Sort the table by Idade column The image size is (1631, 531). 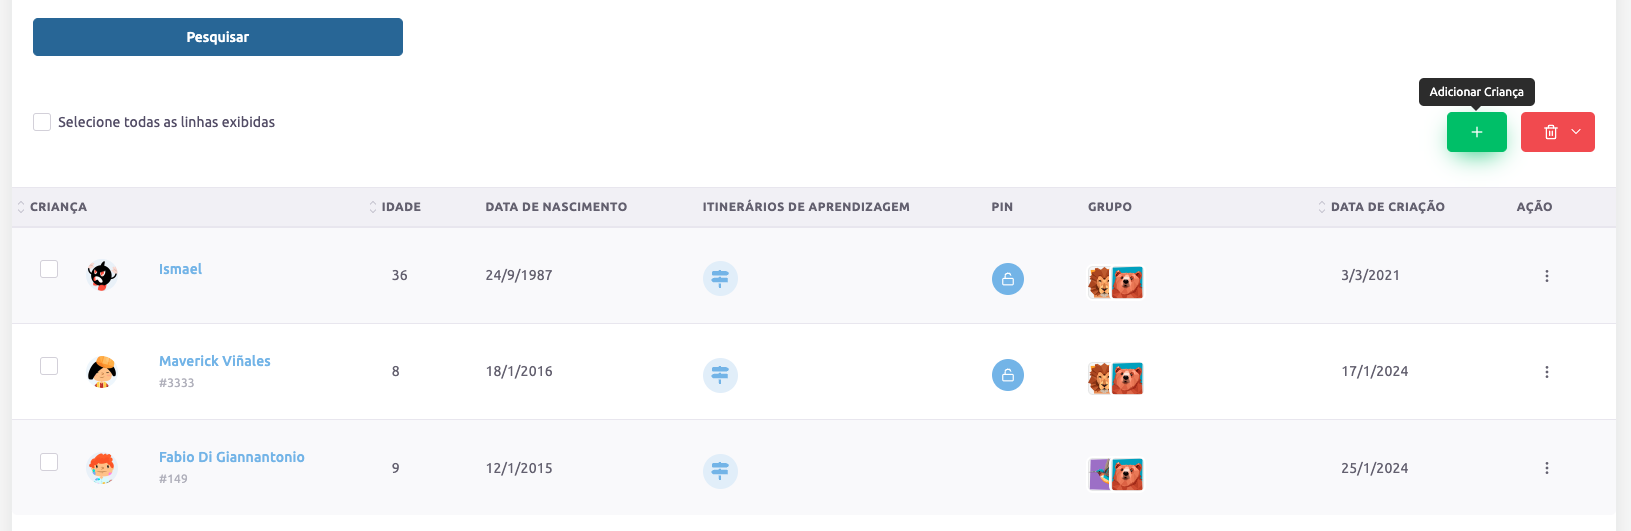tap(400, 207)
